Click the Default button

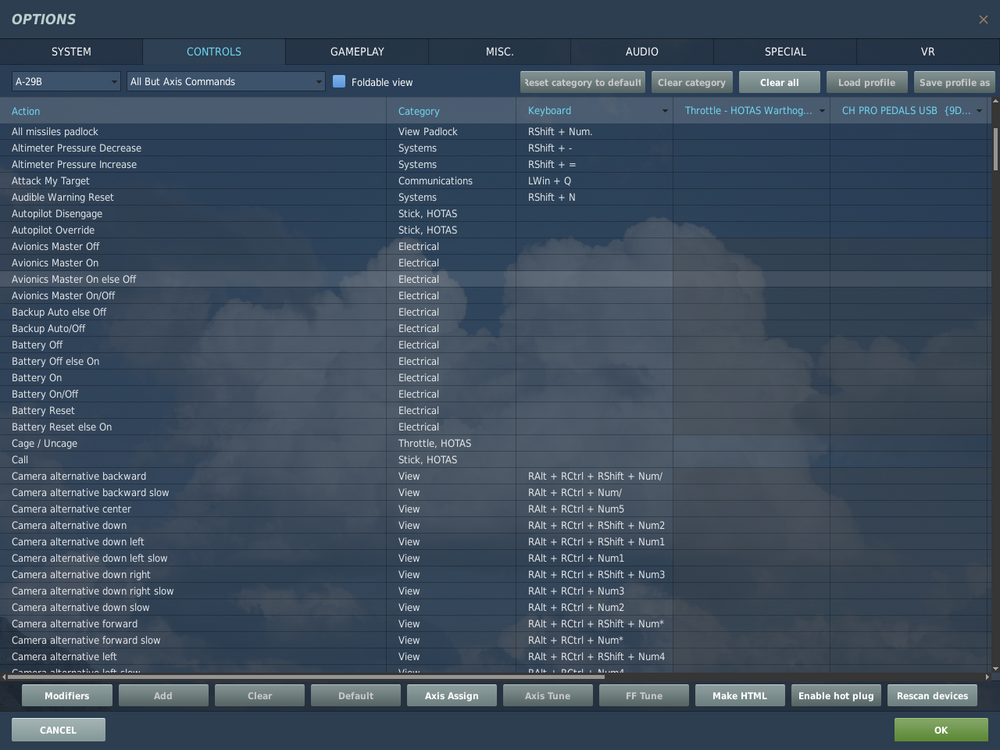(356, 696)
